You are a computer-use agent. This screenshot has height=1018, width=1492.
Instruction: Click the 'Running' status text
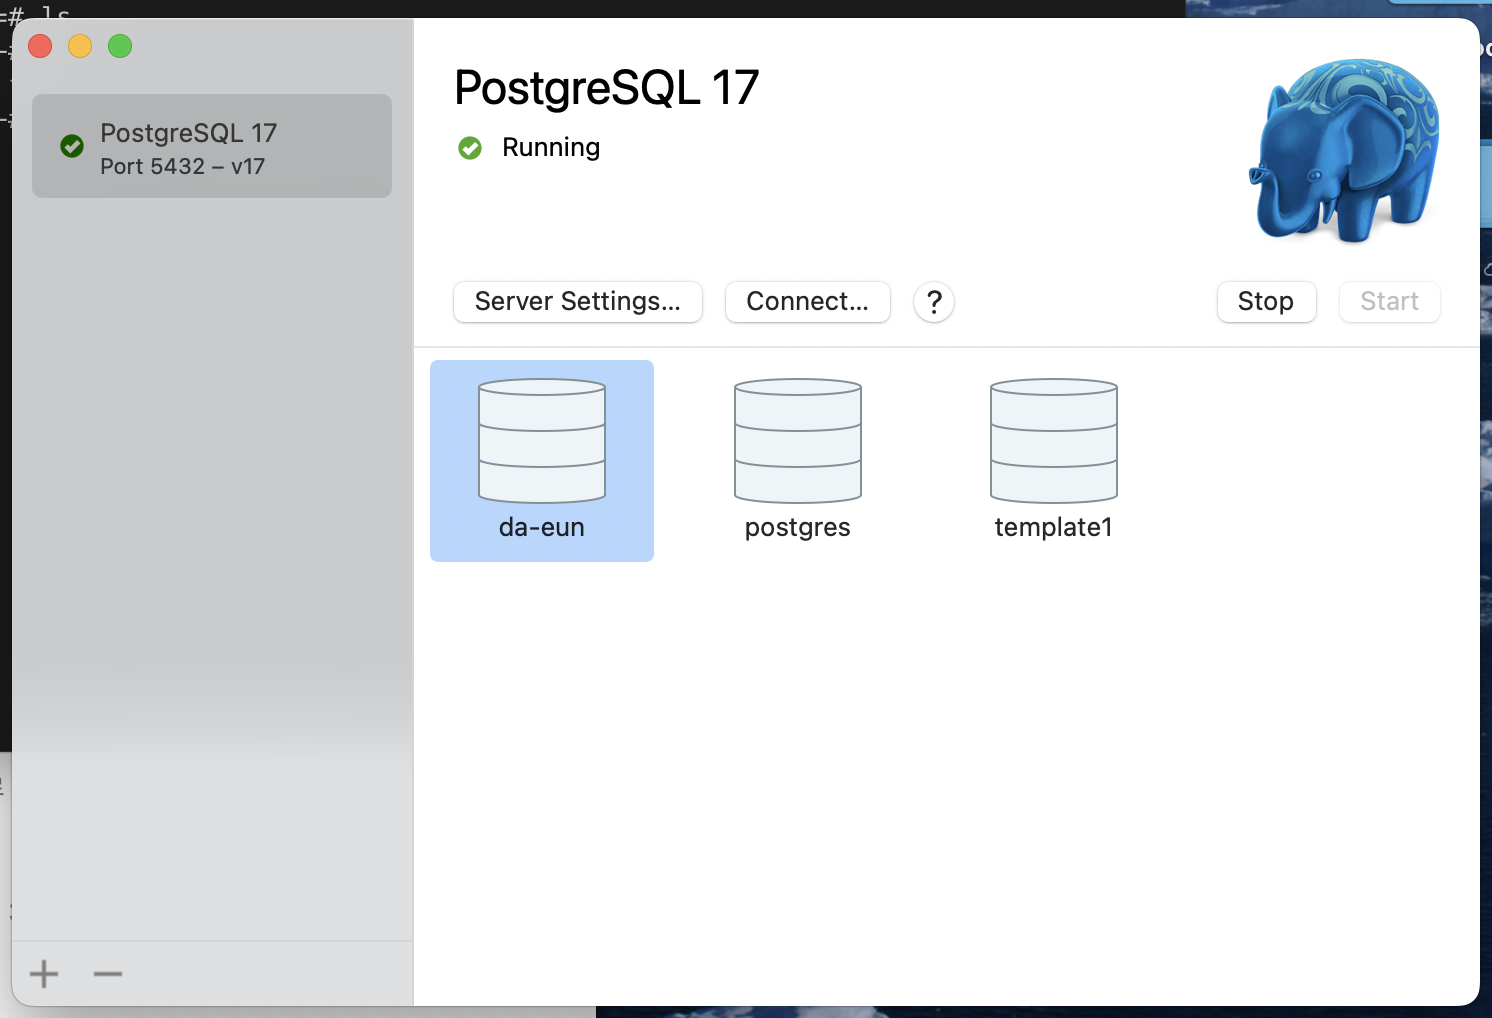click(551, 148)
